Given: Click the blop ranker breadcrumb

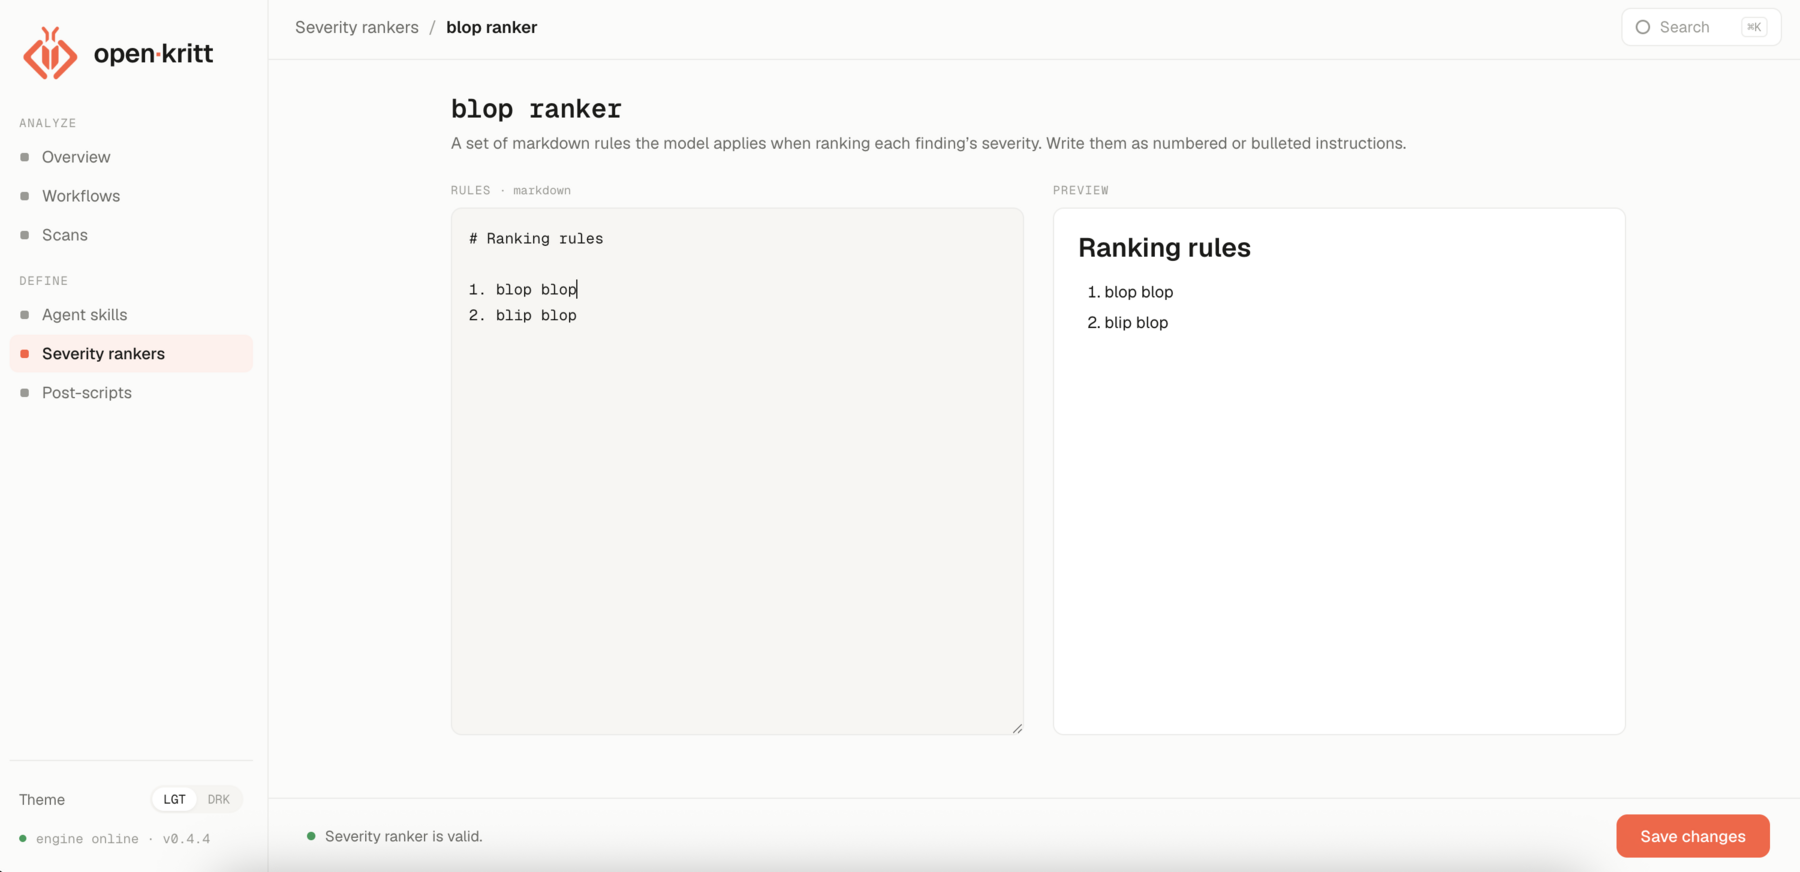Looking at the screenshot, I should (x=491, y=27).
